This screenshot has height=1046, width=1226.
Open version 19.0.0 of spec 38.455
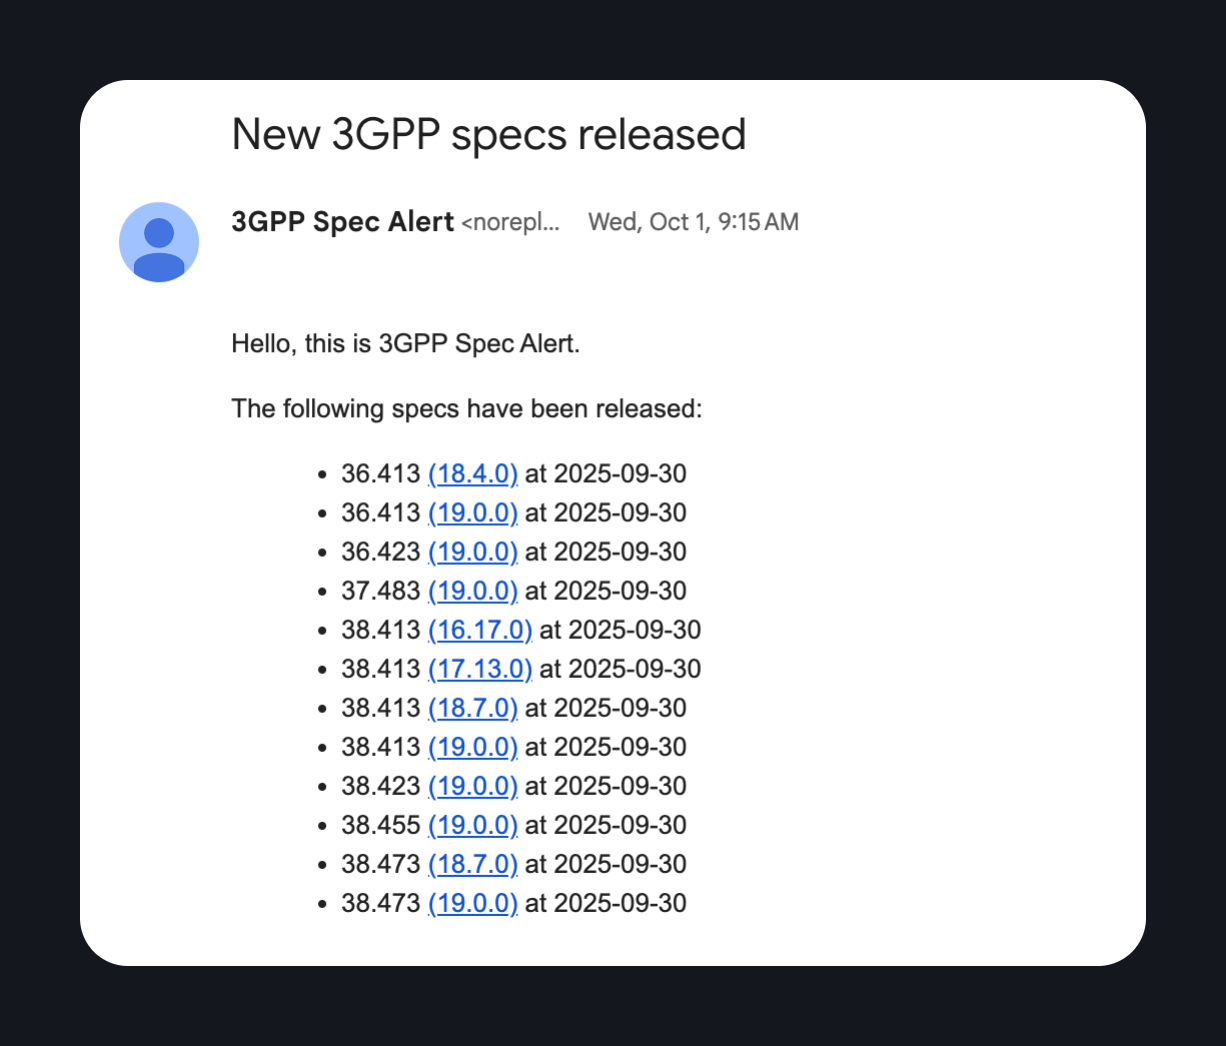(x=472, y=825)
